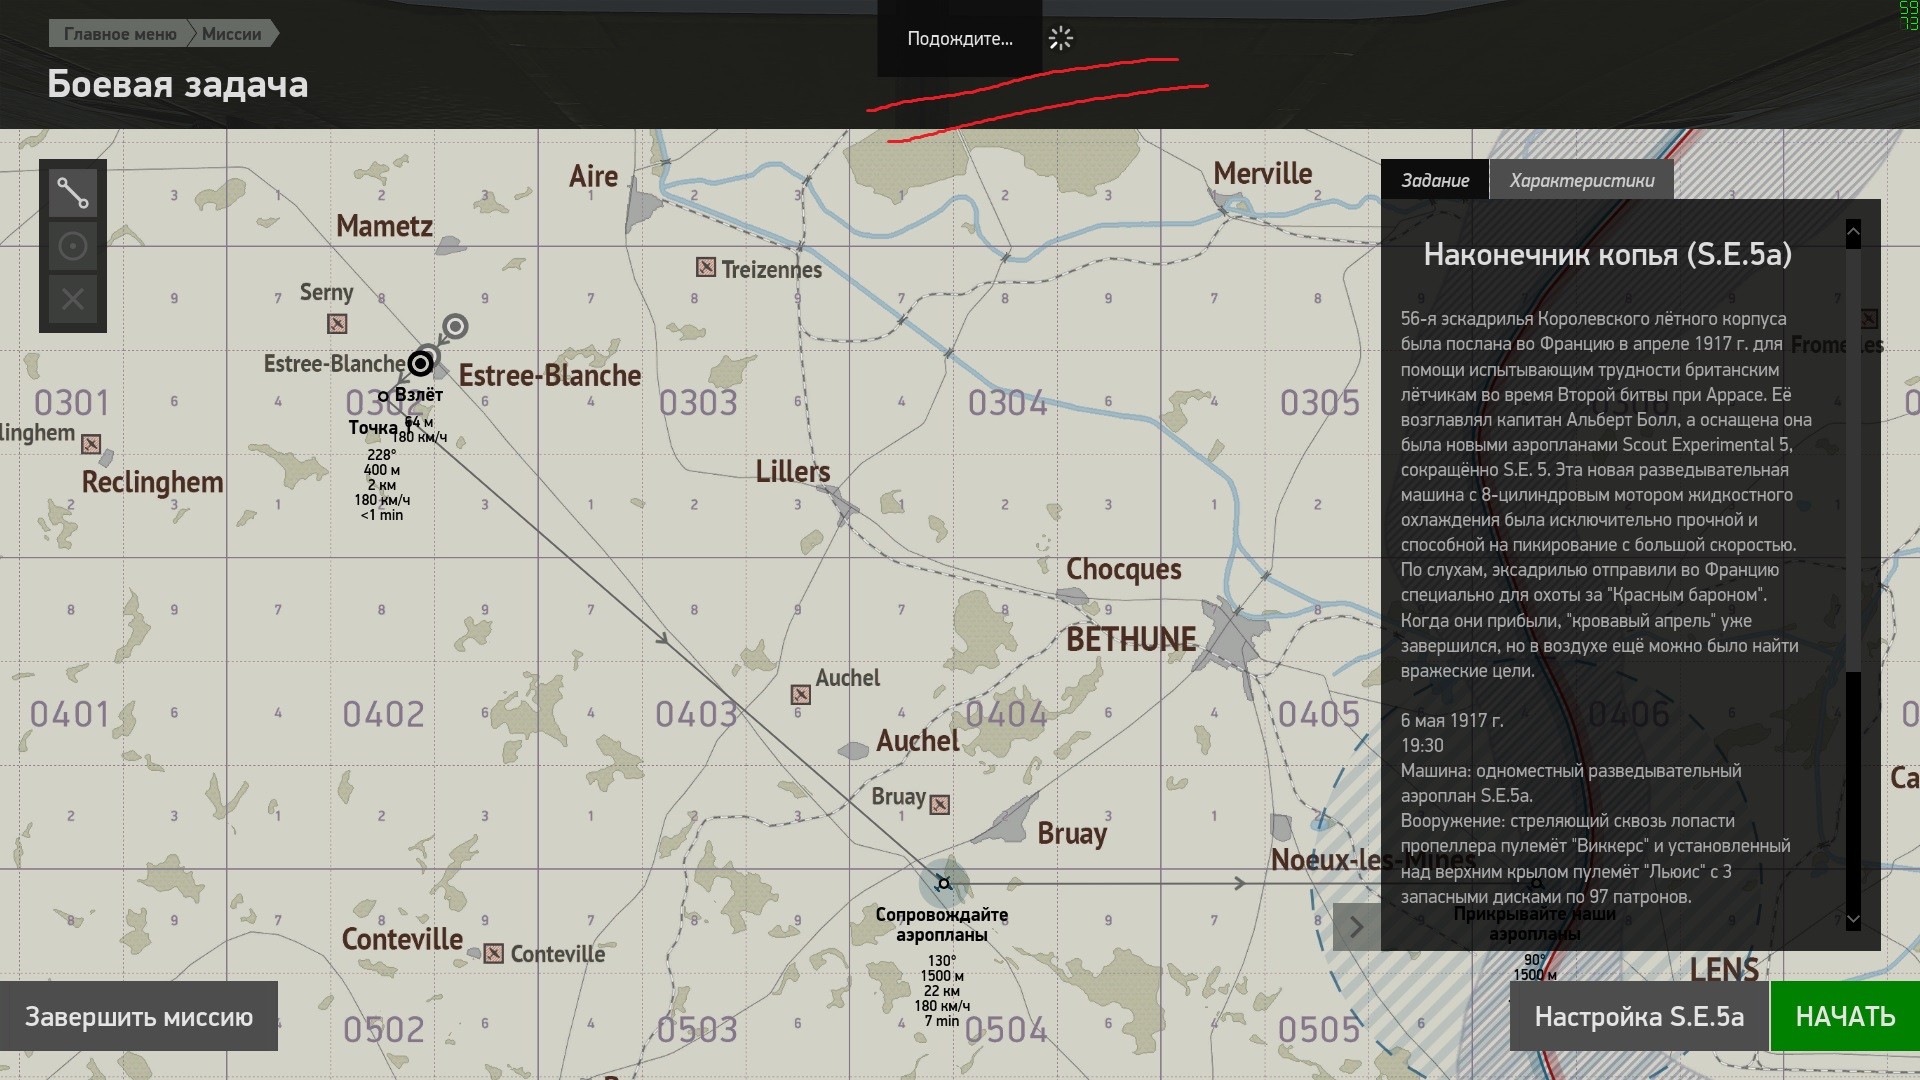
Task: Click the Noeux-les-Mines town label
Action: pos(1372,859)
